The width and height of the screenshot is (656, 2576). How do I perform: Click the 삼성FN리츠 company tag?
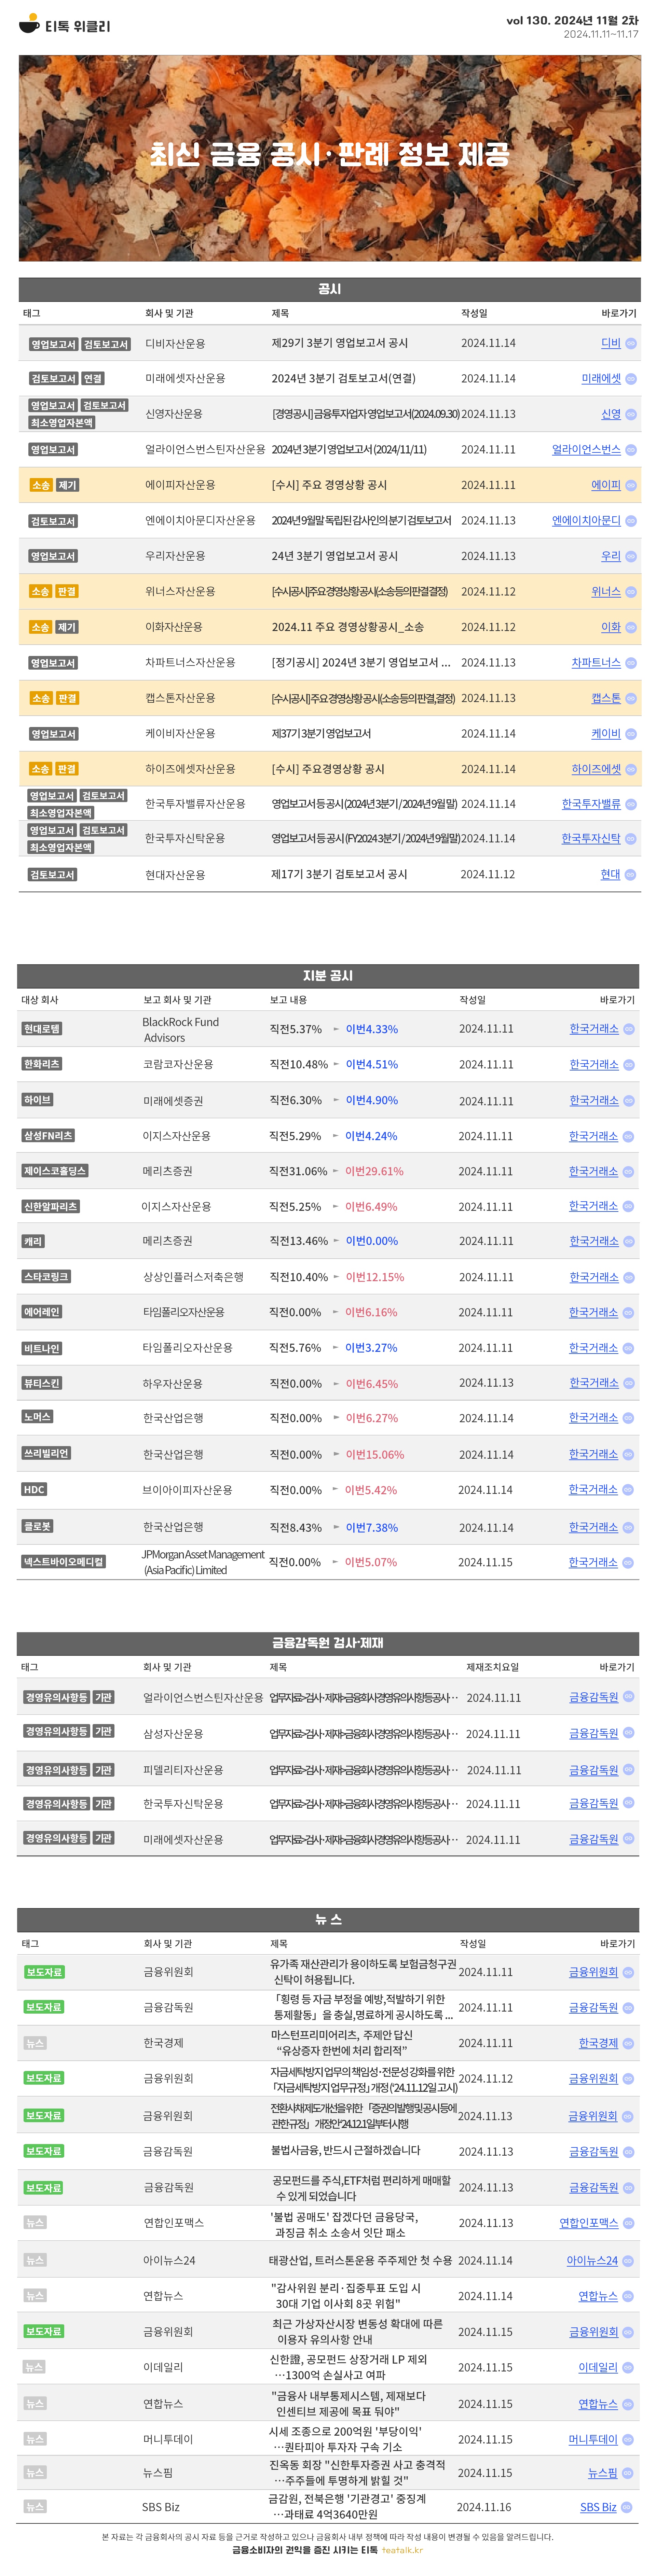click(48, 1136)
